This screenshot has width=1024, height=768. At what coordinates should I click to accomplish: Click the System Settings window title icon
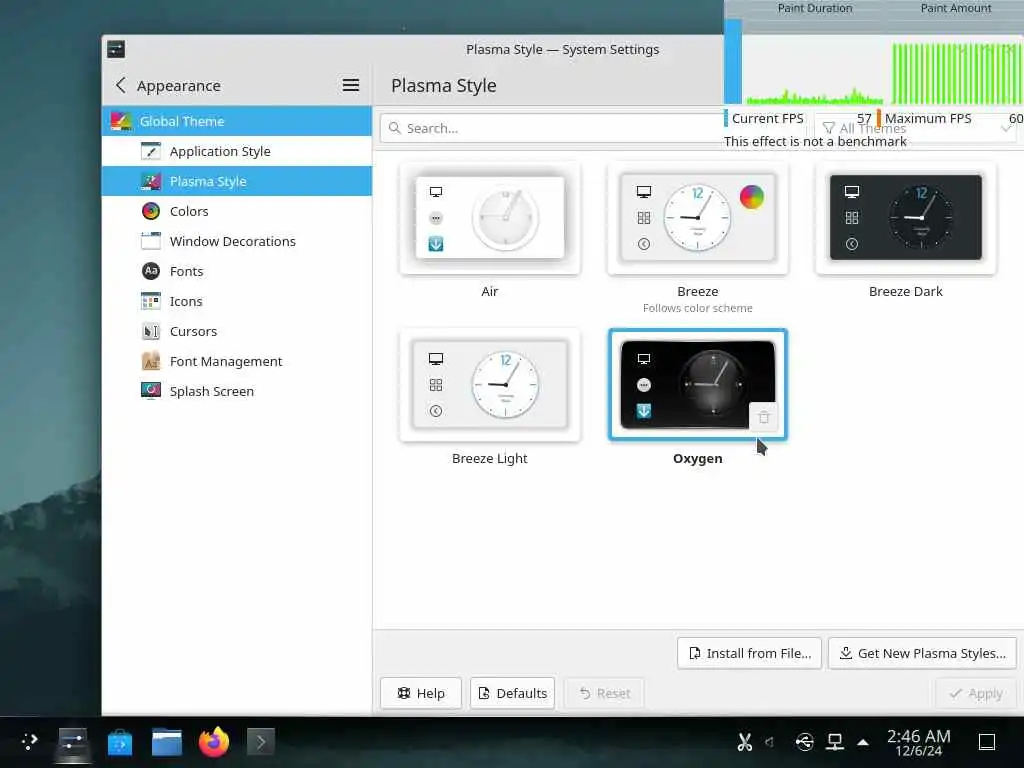pos(116,50)
